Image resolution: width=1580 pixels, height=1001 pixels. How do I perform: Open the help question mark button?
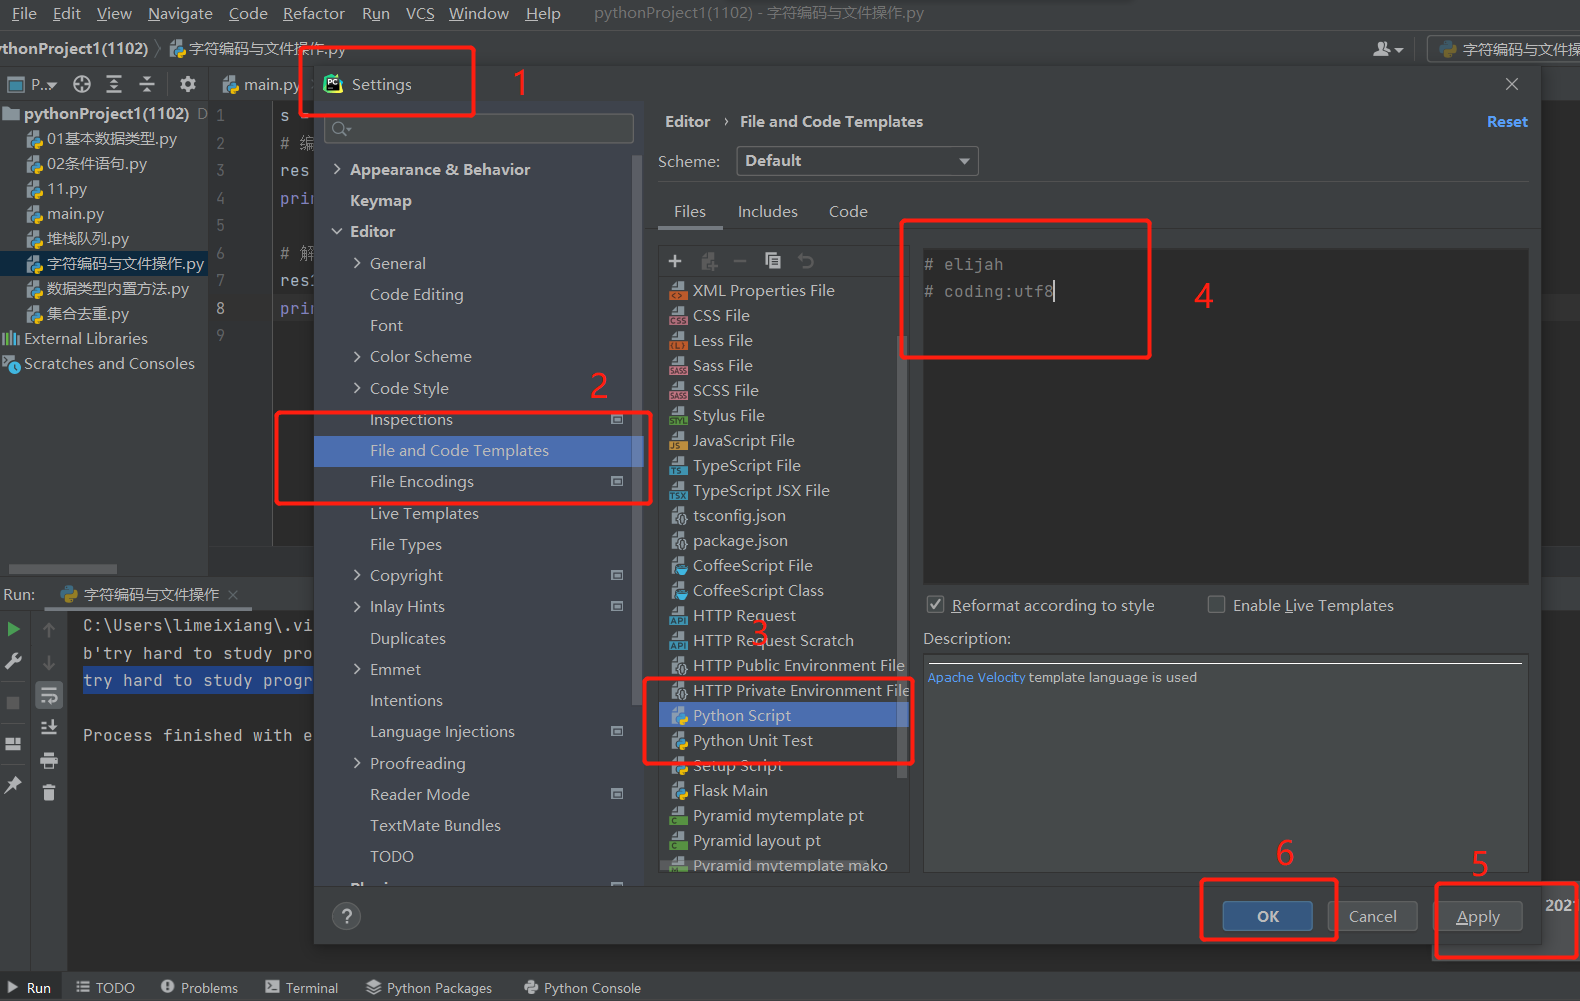(346, 916)
